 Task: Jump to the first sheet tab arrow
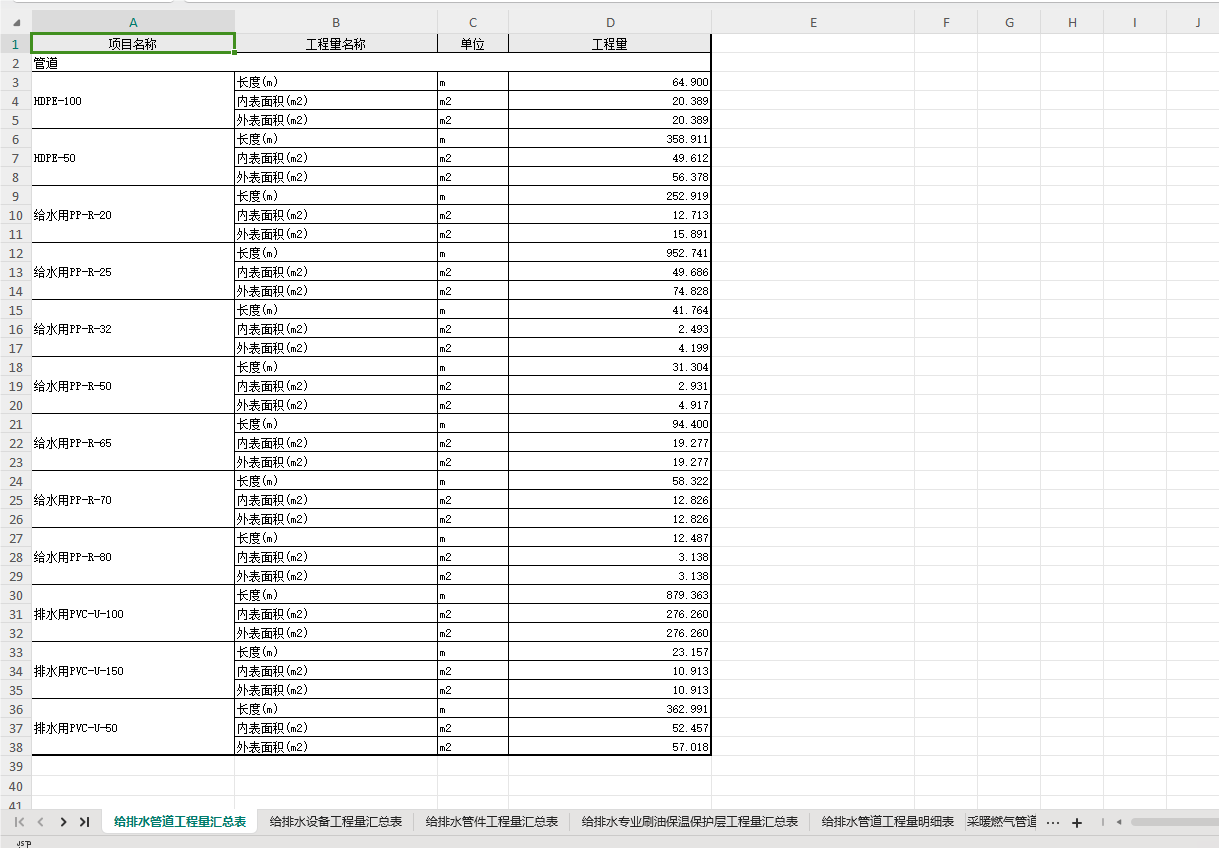tap(19, 822)
